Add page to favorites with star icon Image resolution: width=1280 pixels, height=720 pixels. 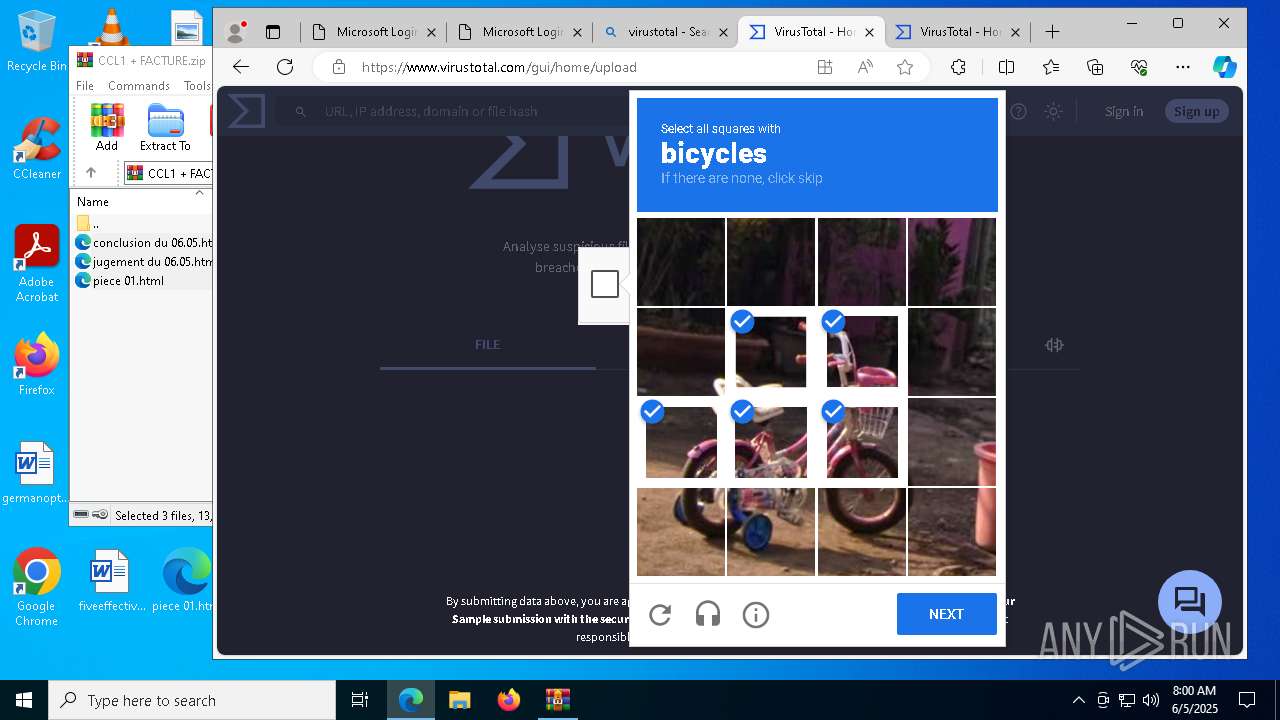(905, 67)
